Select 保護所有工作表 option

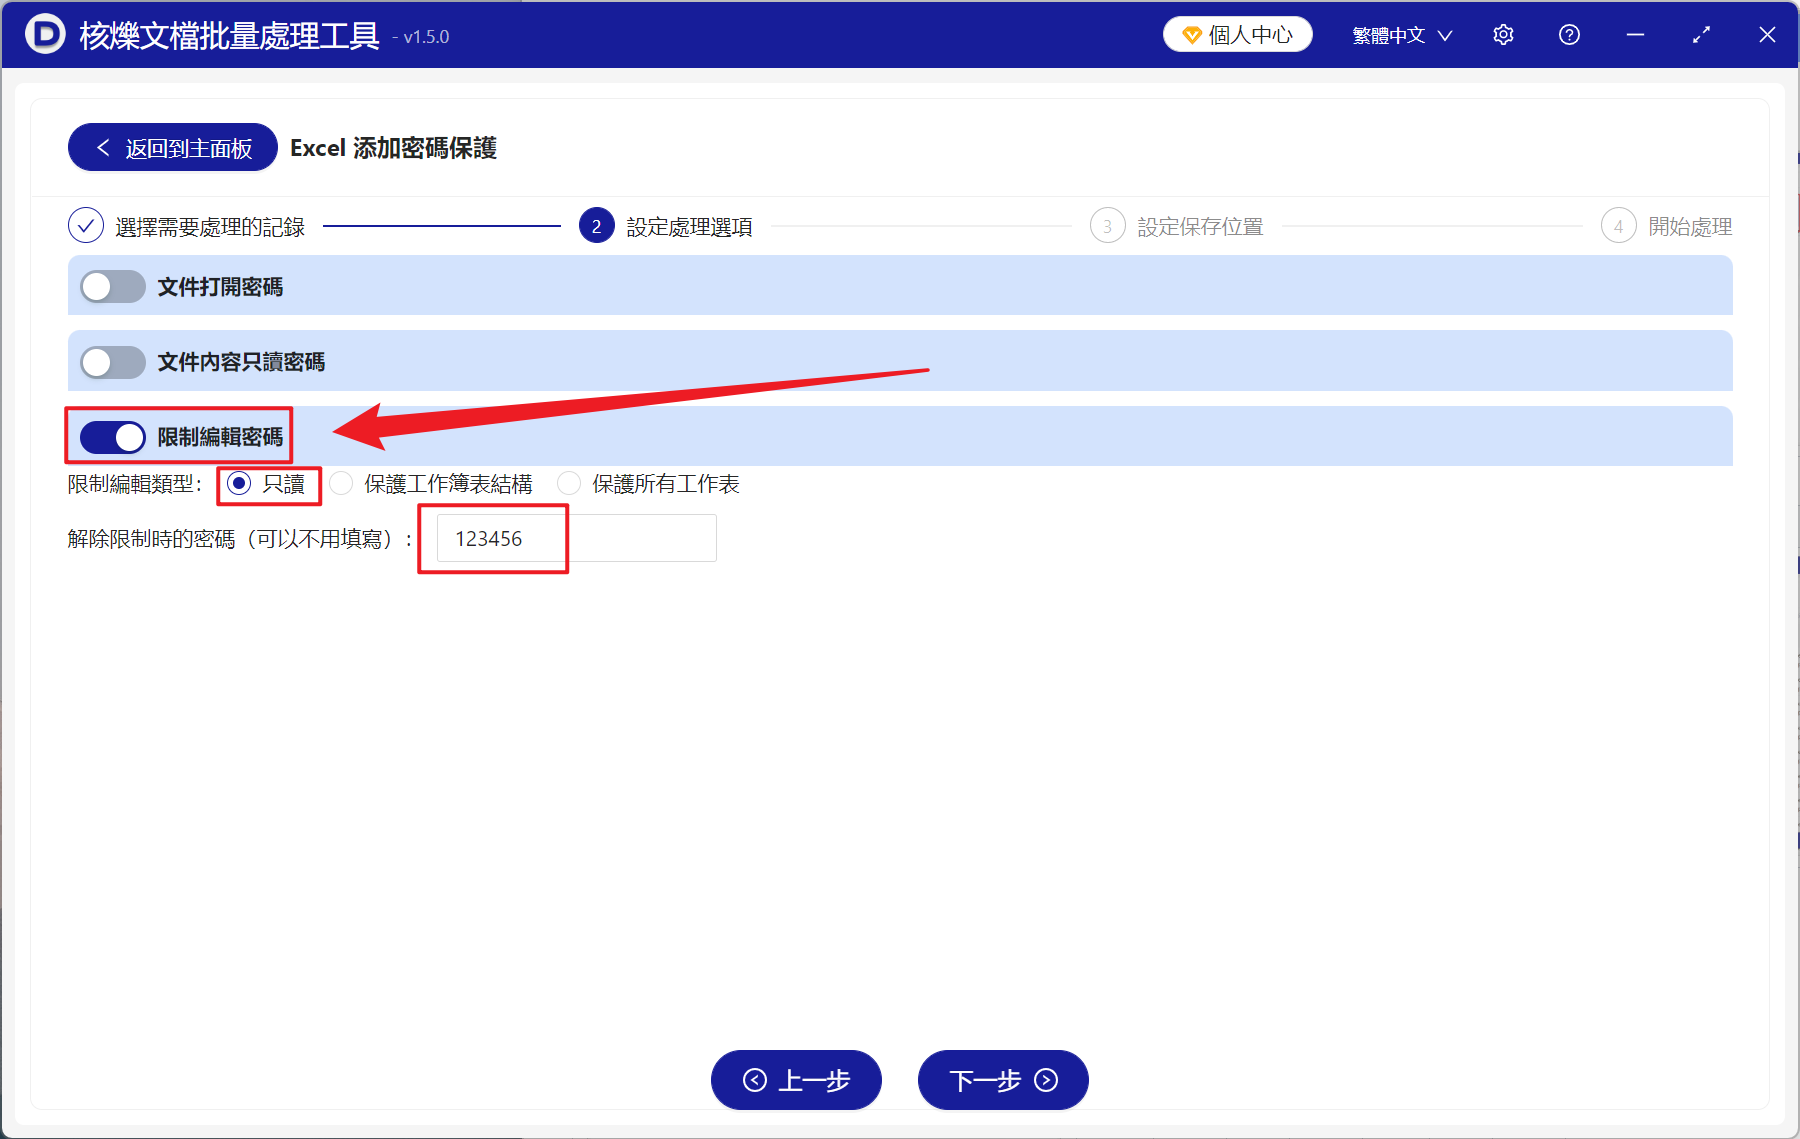coord(568,483)
